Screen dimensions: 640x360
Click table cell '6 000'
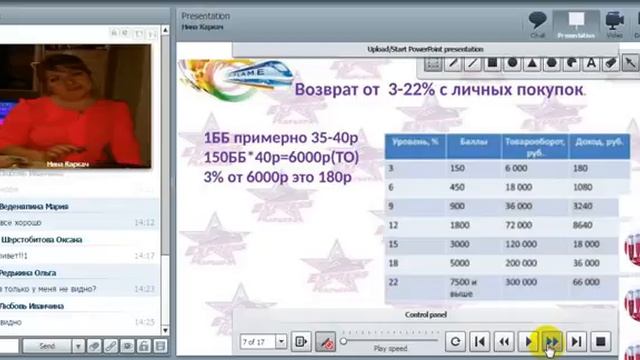pos(516,168)
